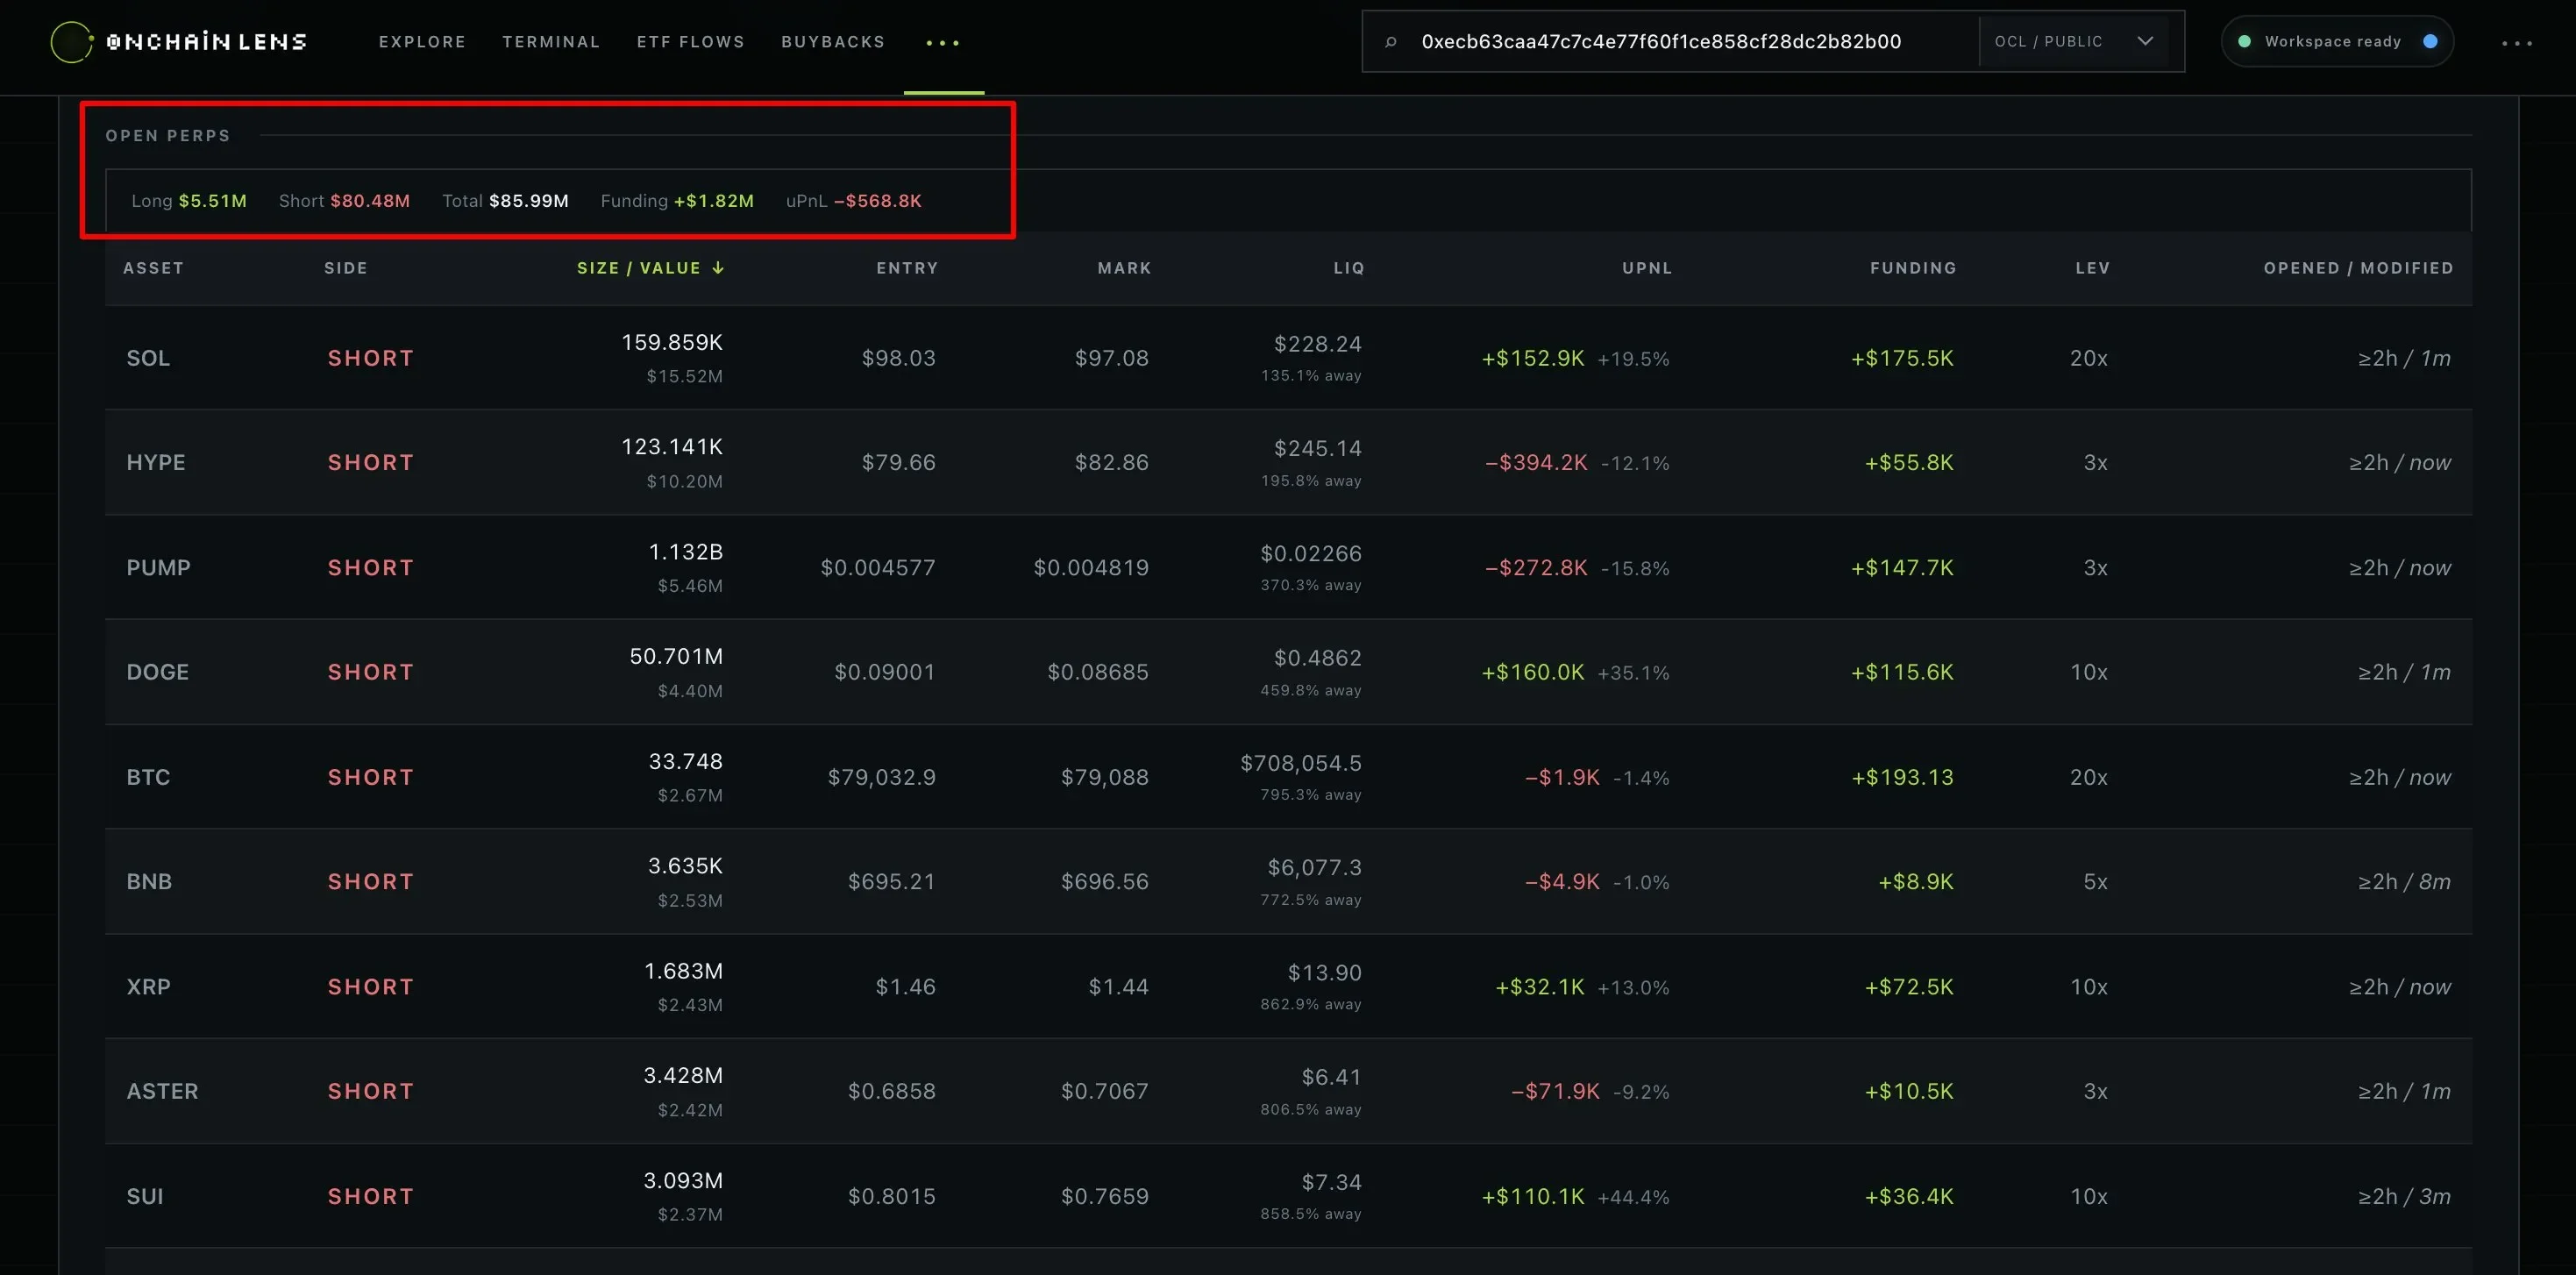This screenshot has height=1275, width=2576.
Task: Sort by the Asset column header
Action: point(153,268)
